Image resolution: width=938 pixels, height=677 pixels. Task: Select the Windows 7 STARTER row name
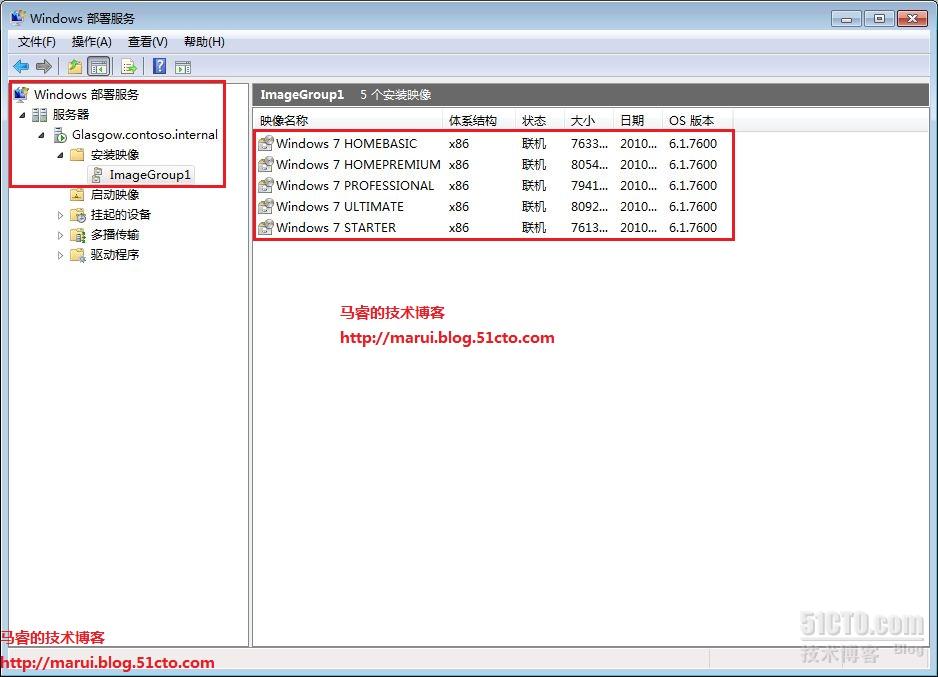tap(336, 227)
